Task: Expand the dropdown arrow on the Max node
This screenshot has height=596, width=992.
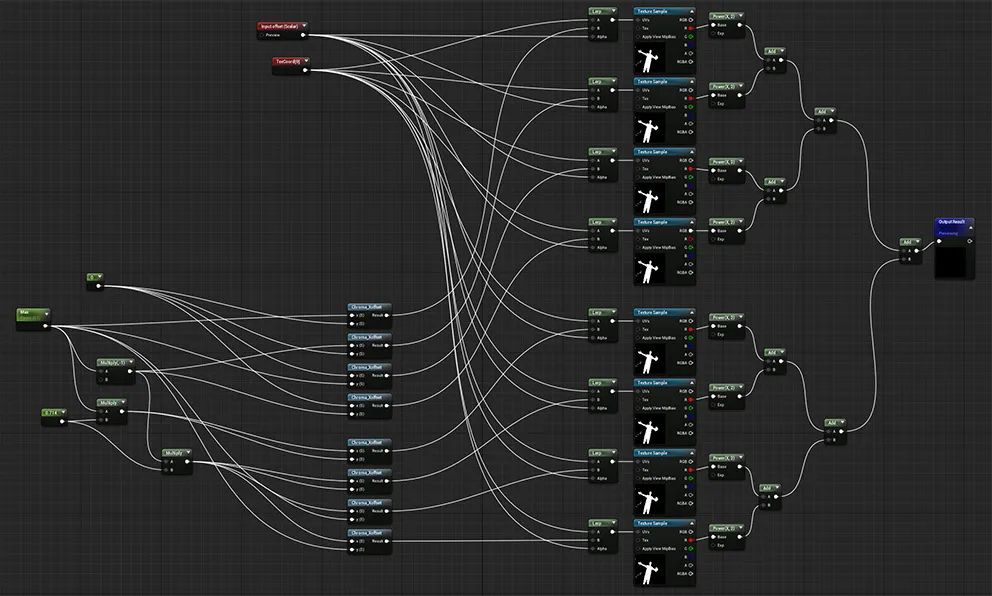Action: point(46,314)
